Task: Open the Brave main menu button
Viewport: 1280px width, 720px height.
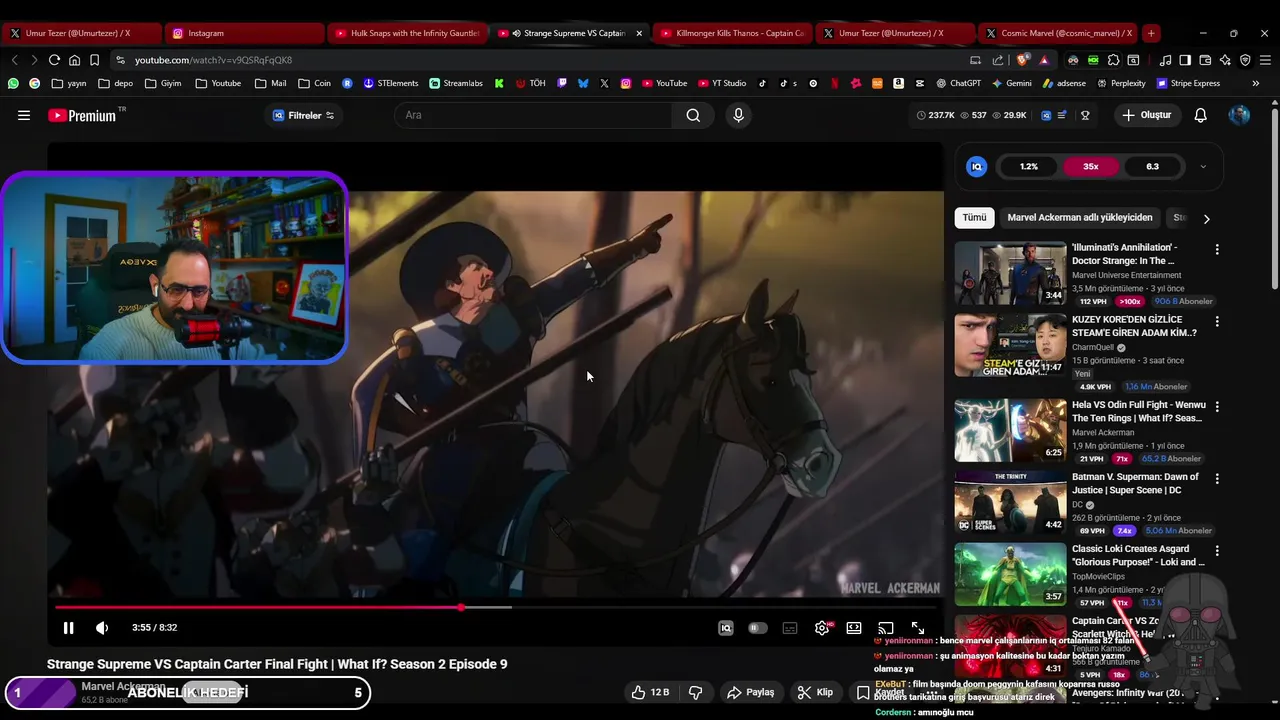Action: [1264, 60]
